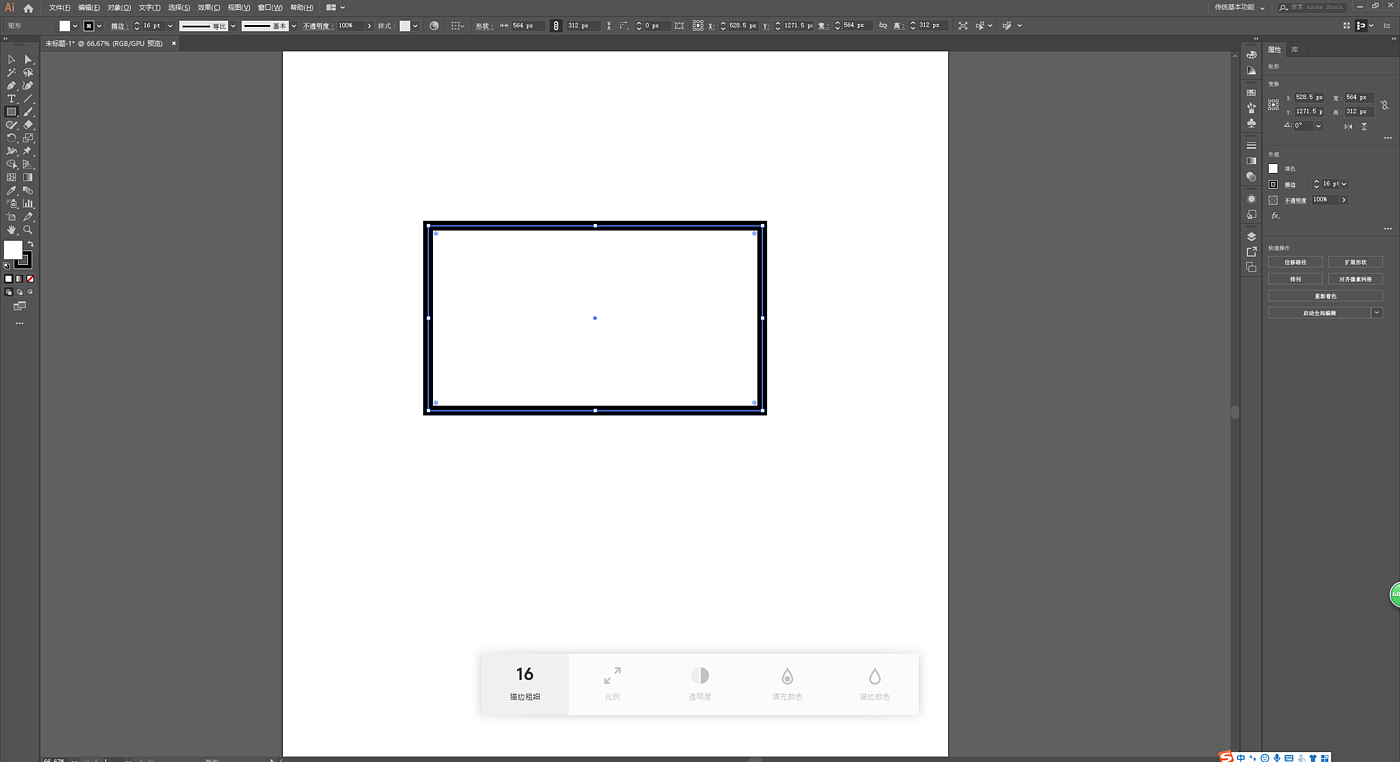Choose the Eyedropper tool

click(11, 190)
